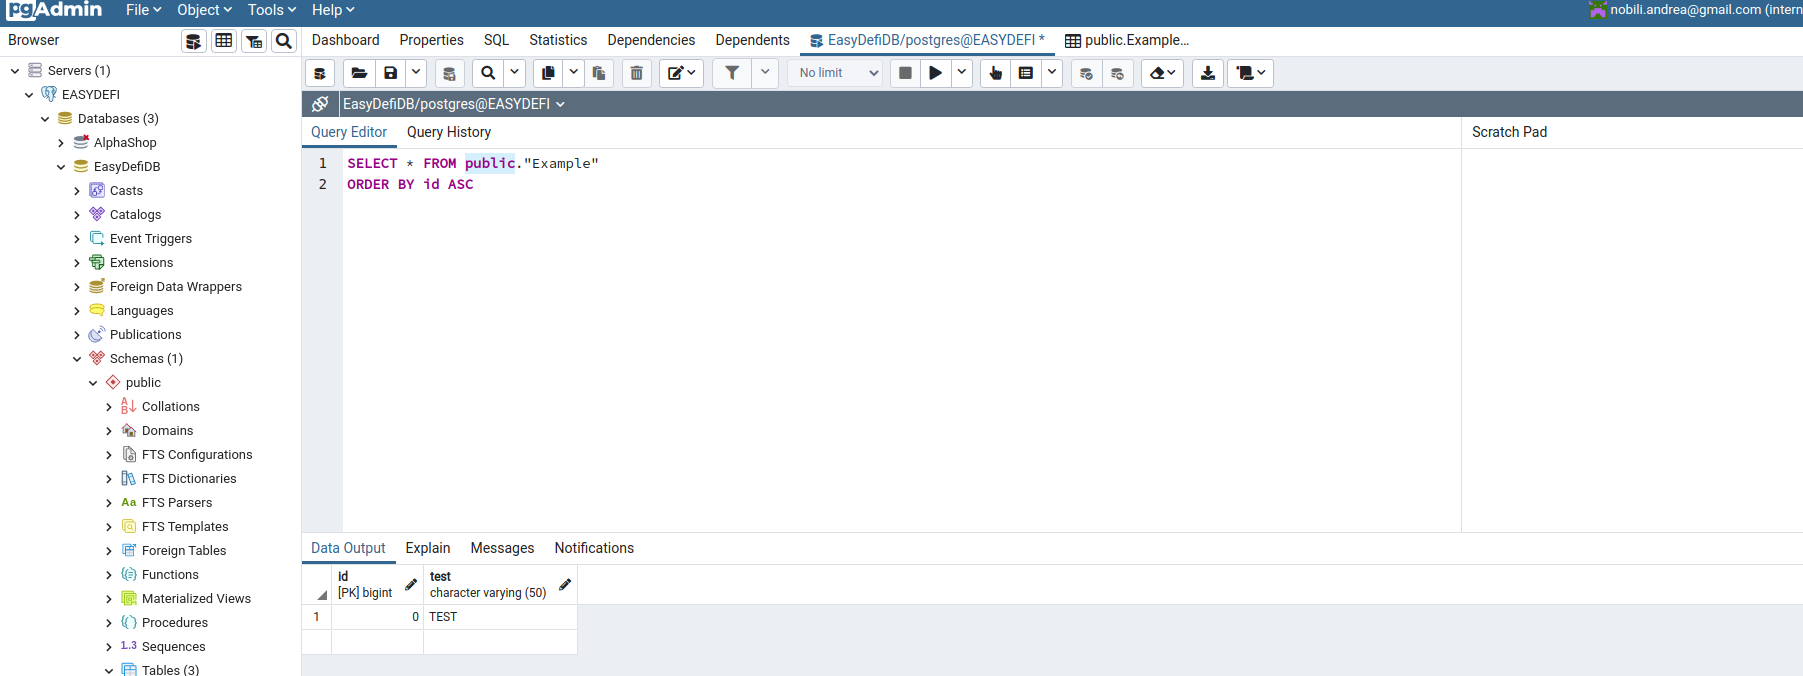This screenshot has height=676, width=1803.
Task: Click the pencil icon on test column header
Action: coord(565,584)
